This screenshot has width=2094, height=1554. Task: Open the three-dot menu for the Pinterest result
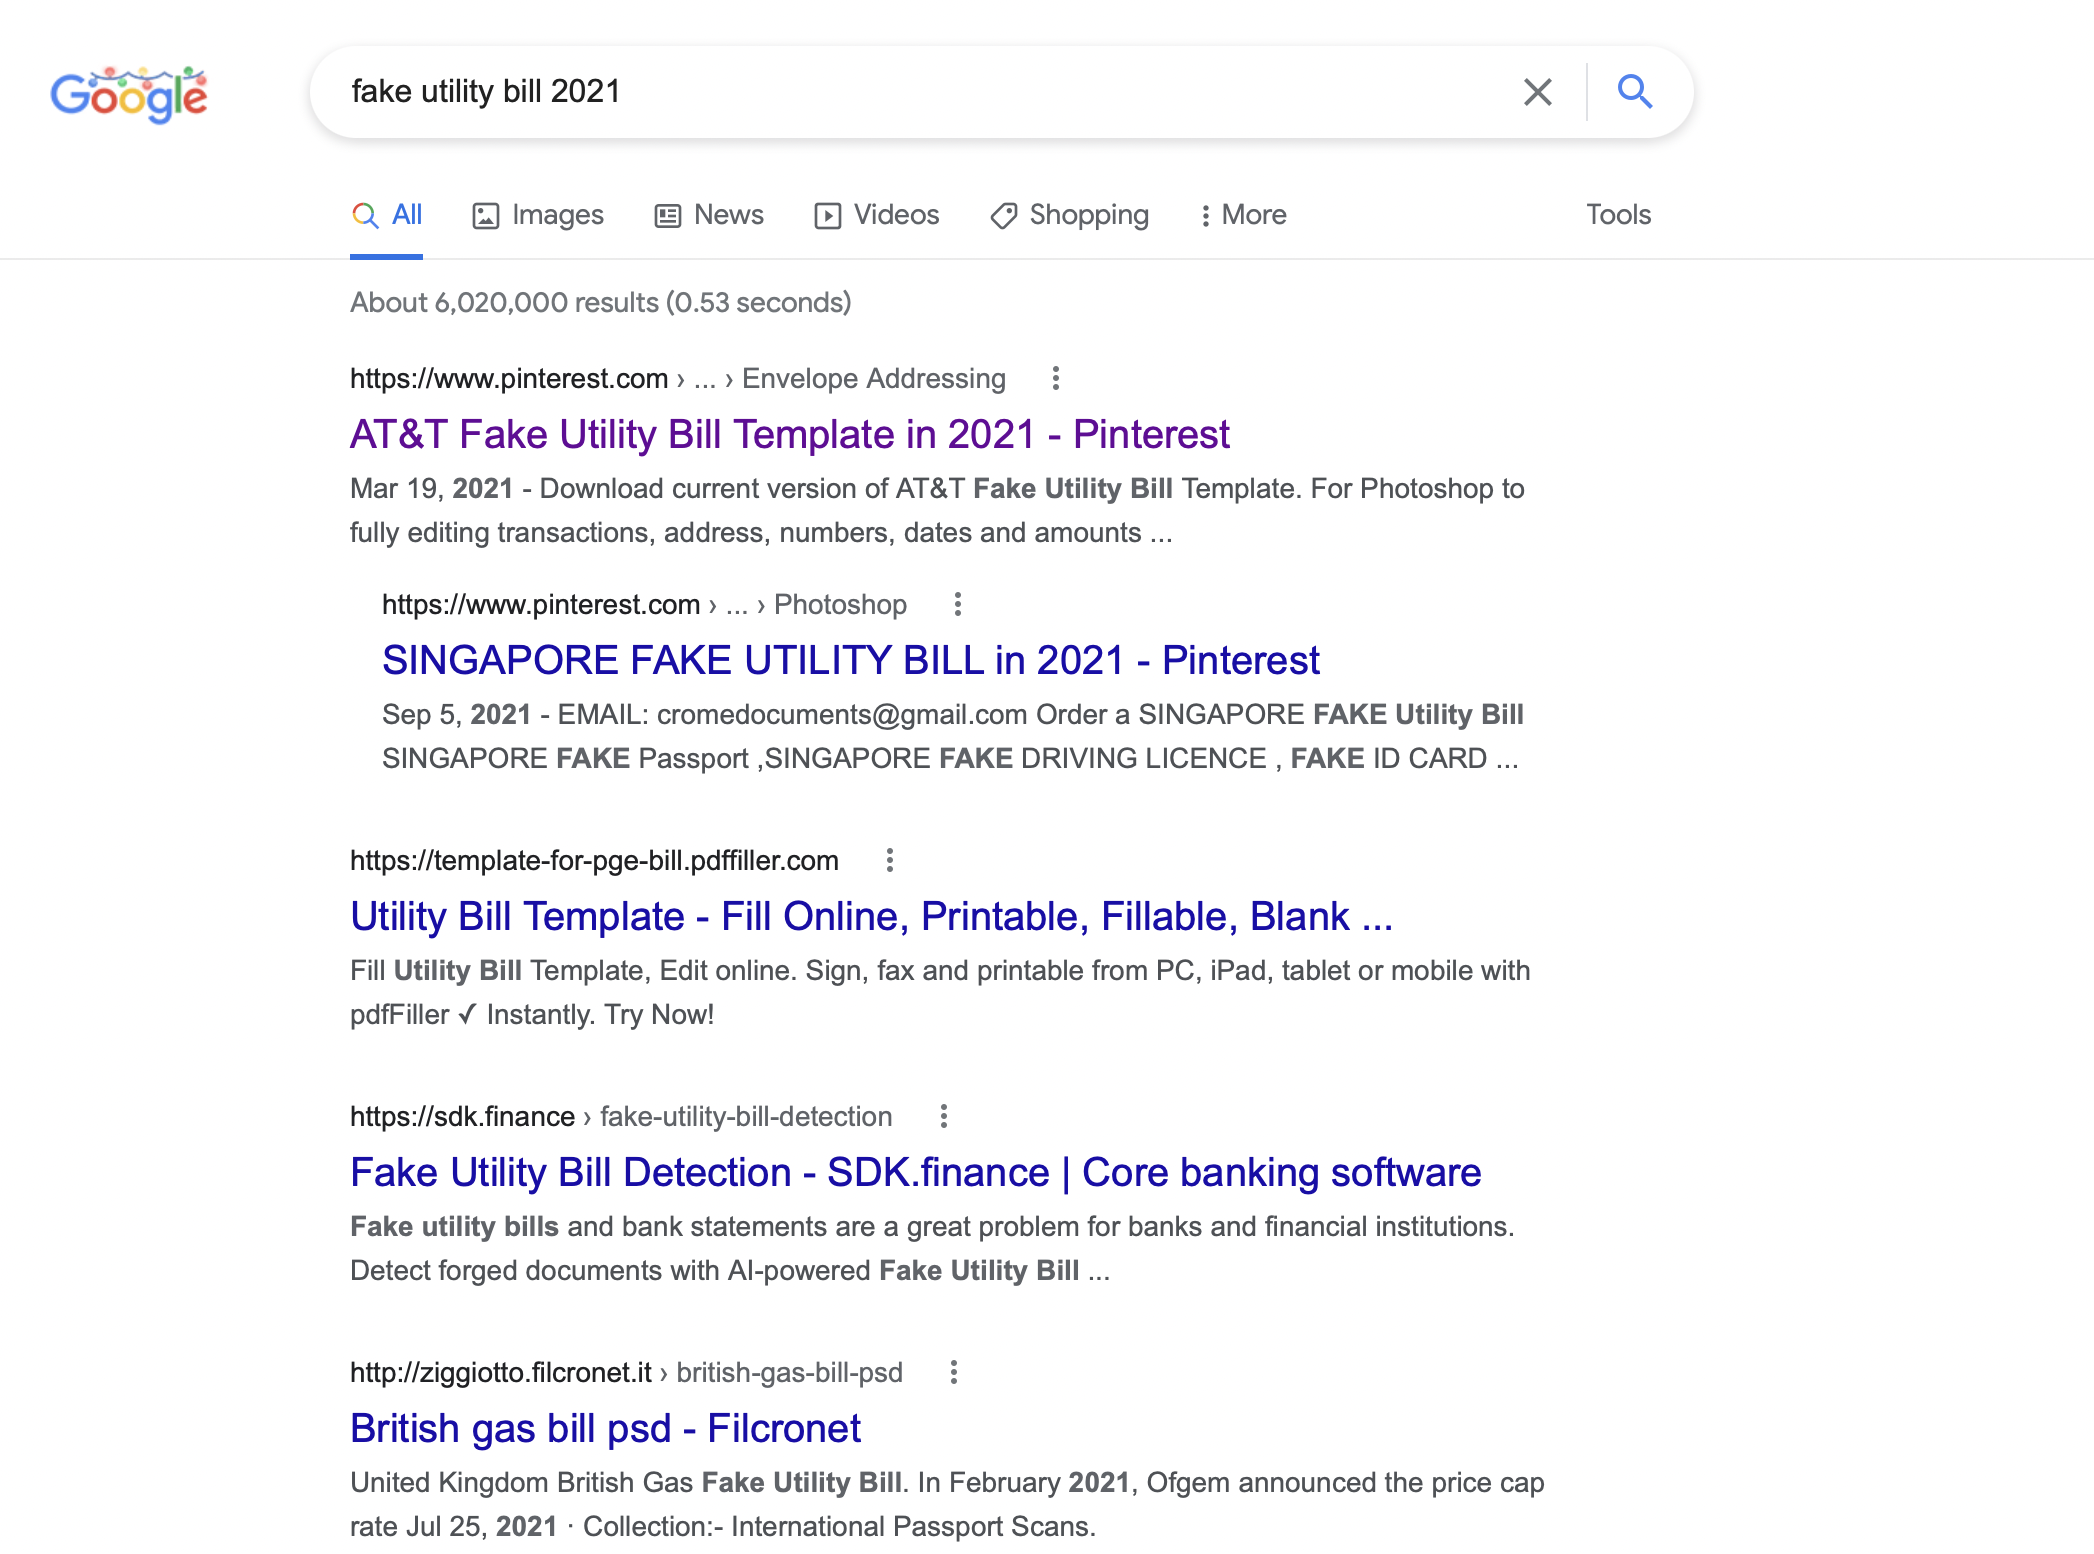pos(1057,378)
